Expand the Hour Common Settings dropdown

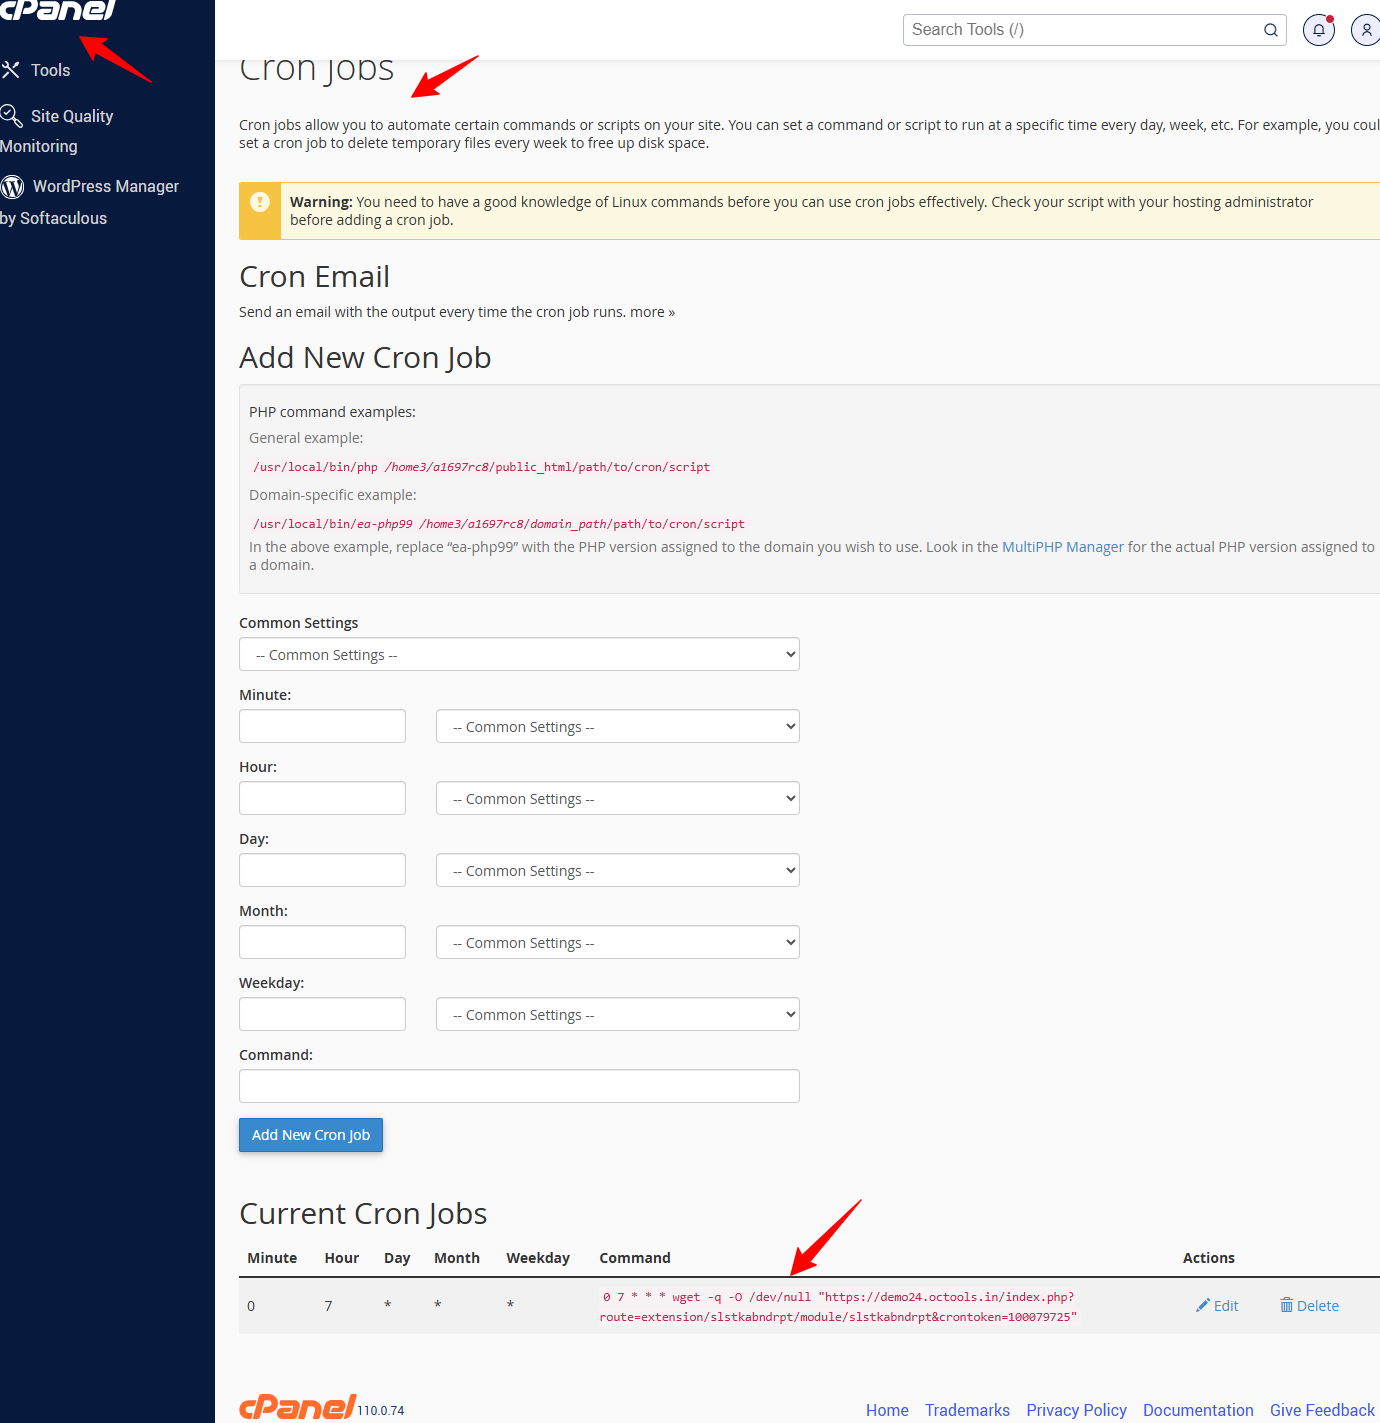pyautogui.click(x=617, y=799)
